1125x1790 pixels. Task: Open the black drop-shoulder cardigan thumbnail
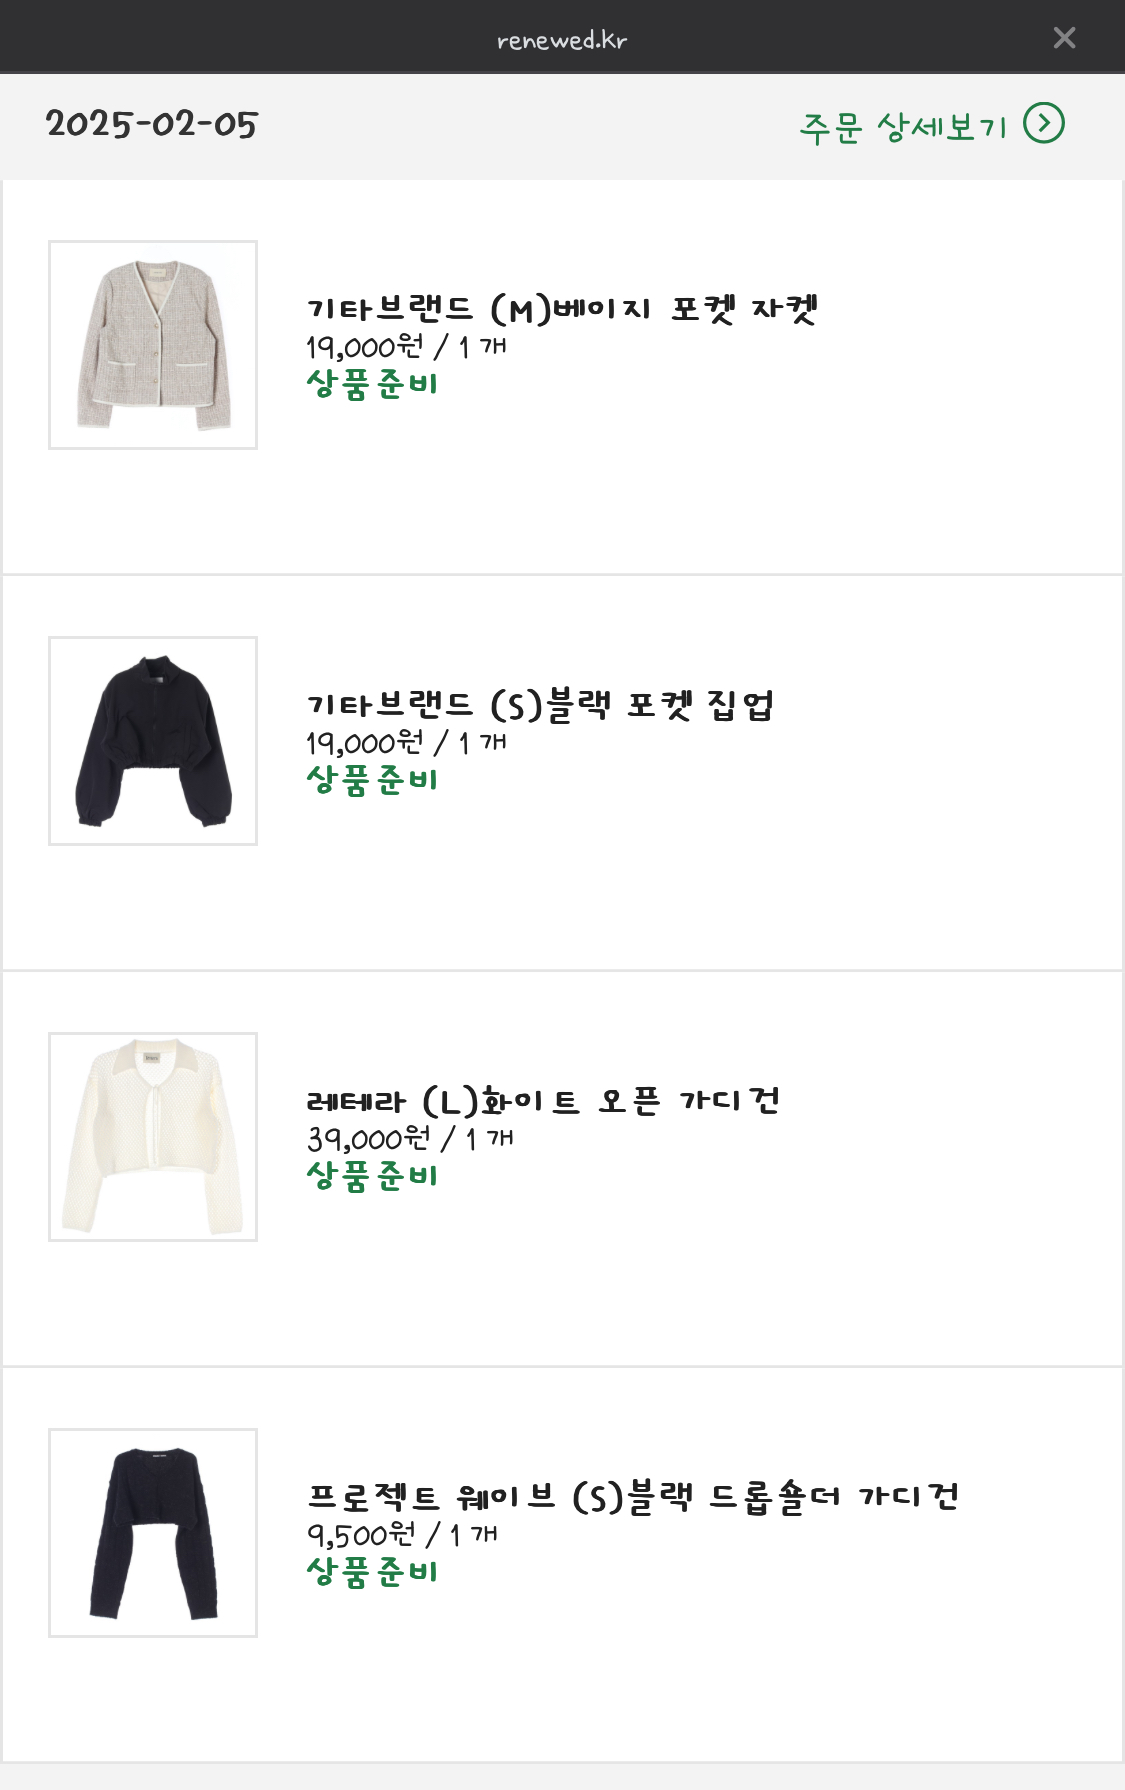(x=153, y=1533)
